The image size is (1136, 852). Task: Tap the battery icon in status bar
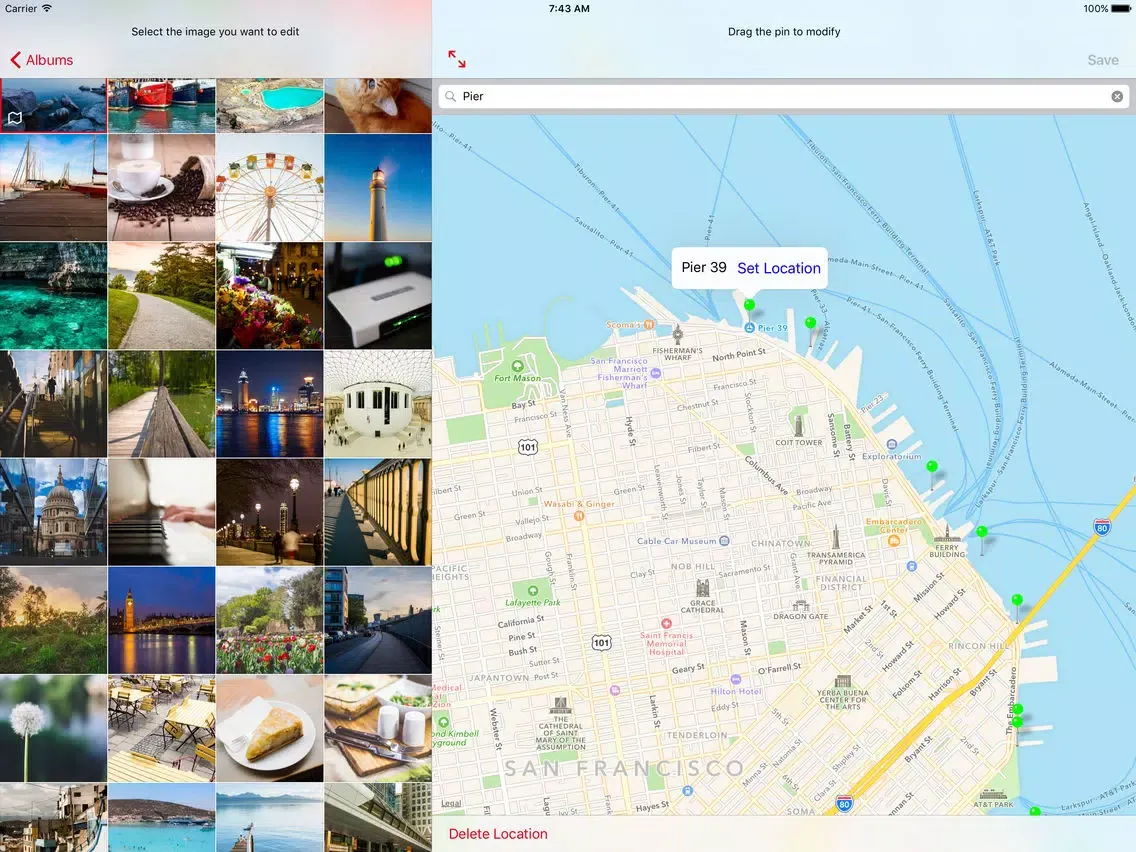point(1121,9)
